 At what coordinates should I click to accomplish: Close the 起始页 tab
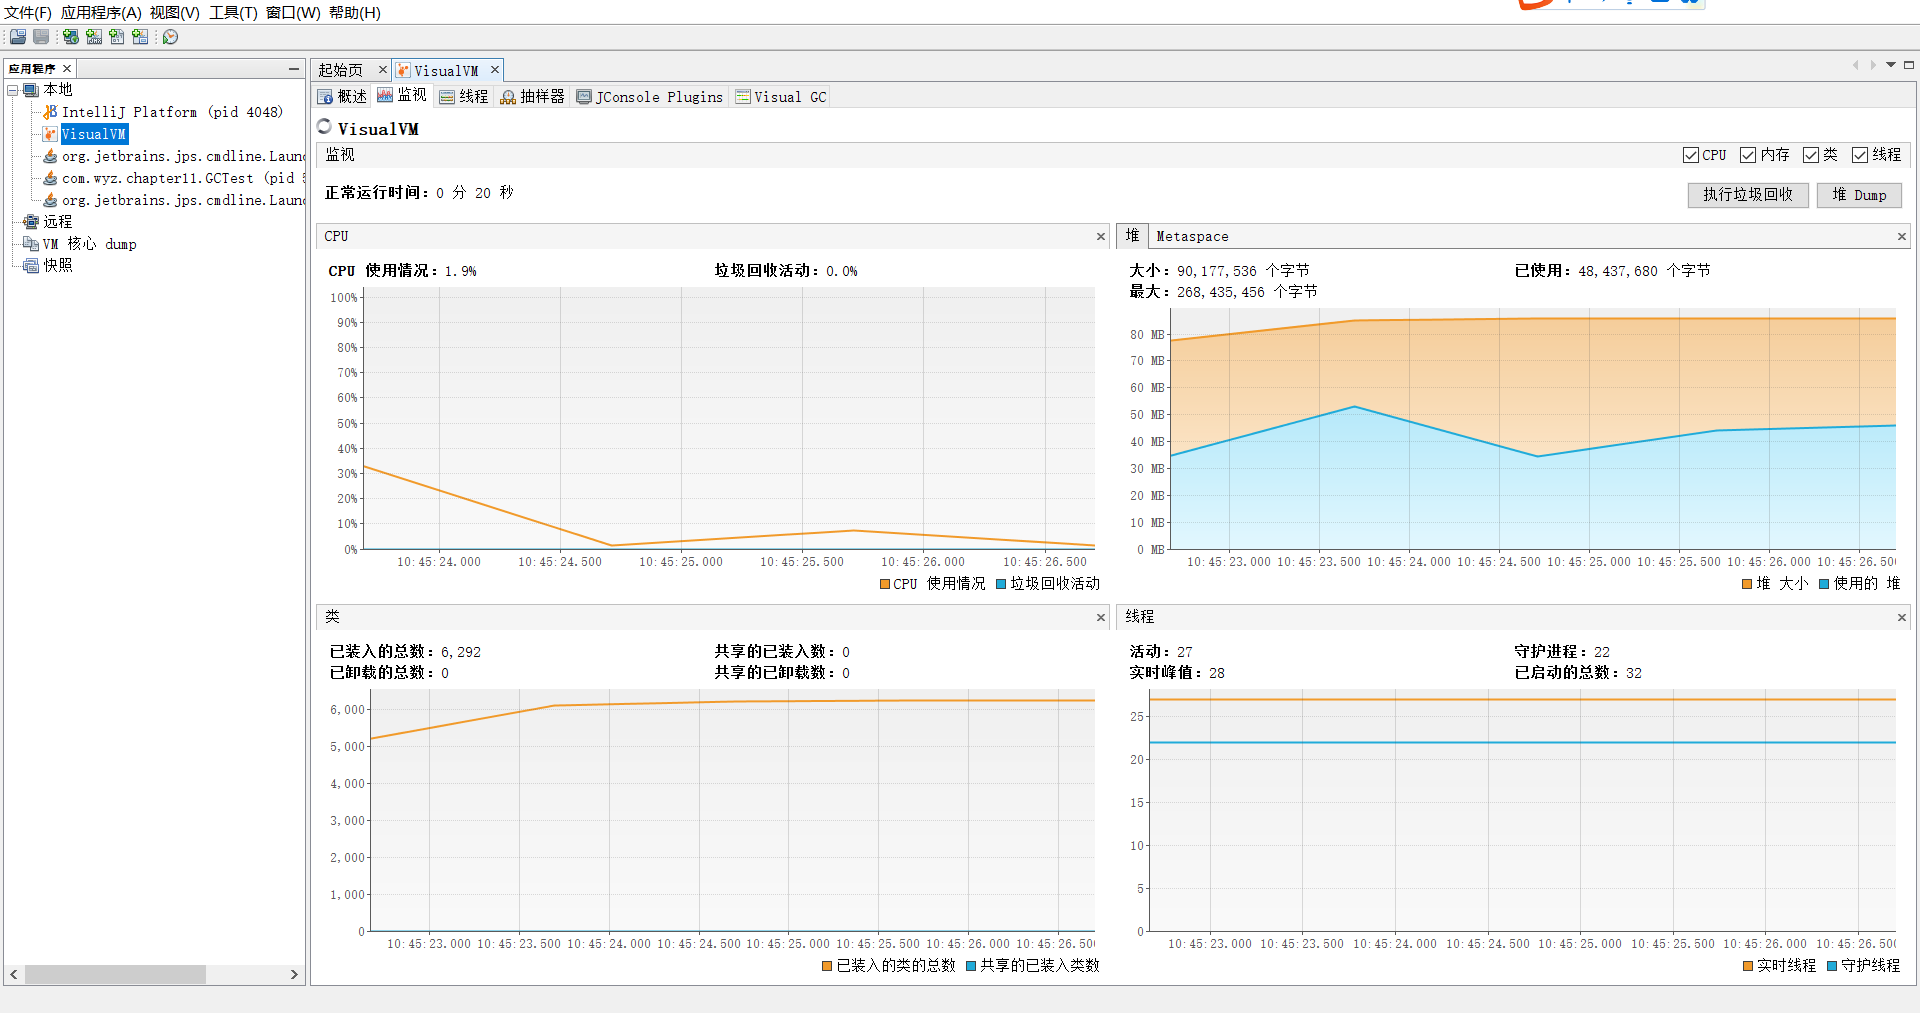(x=382, y=70)
